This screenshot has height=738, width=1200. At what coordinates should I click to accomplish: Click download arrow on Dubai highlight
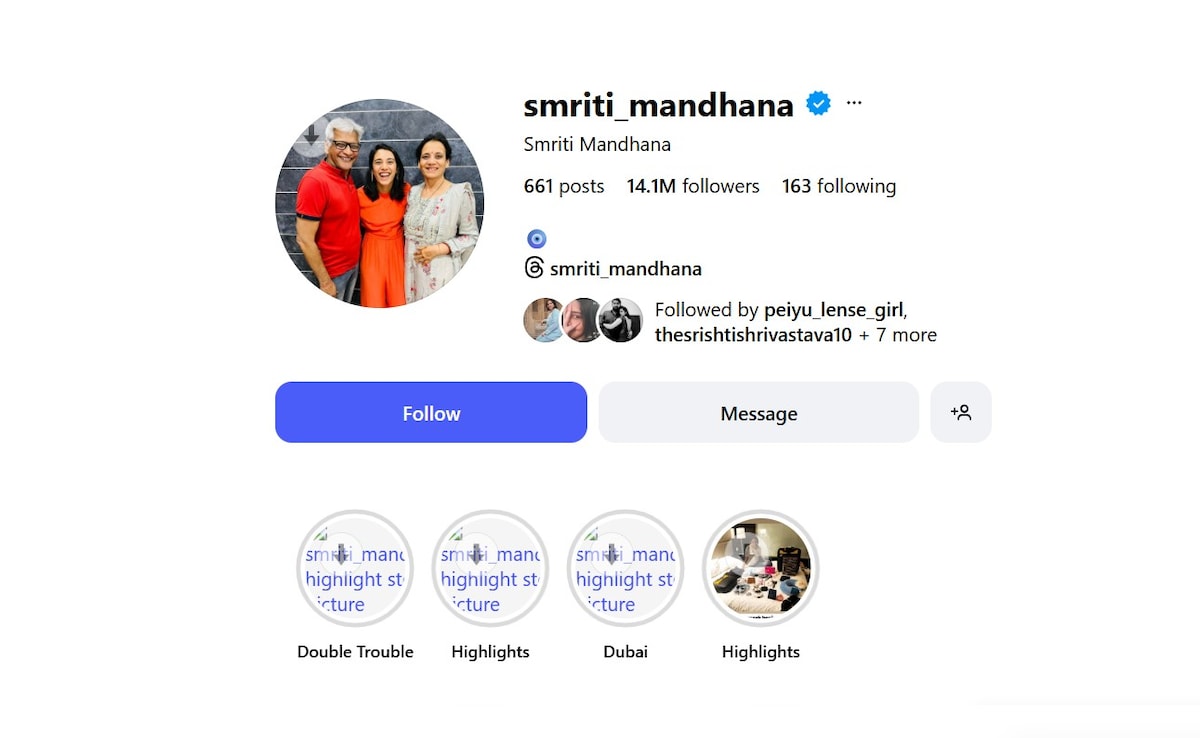(x=611, y=554)
